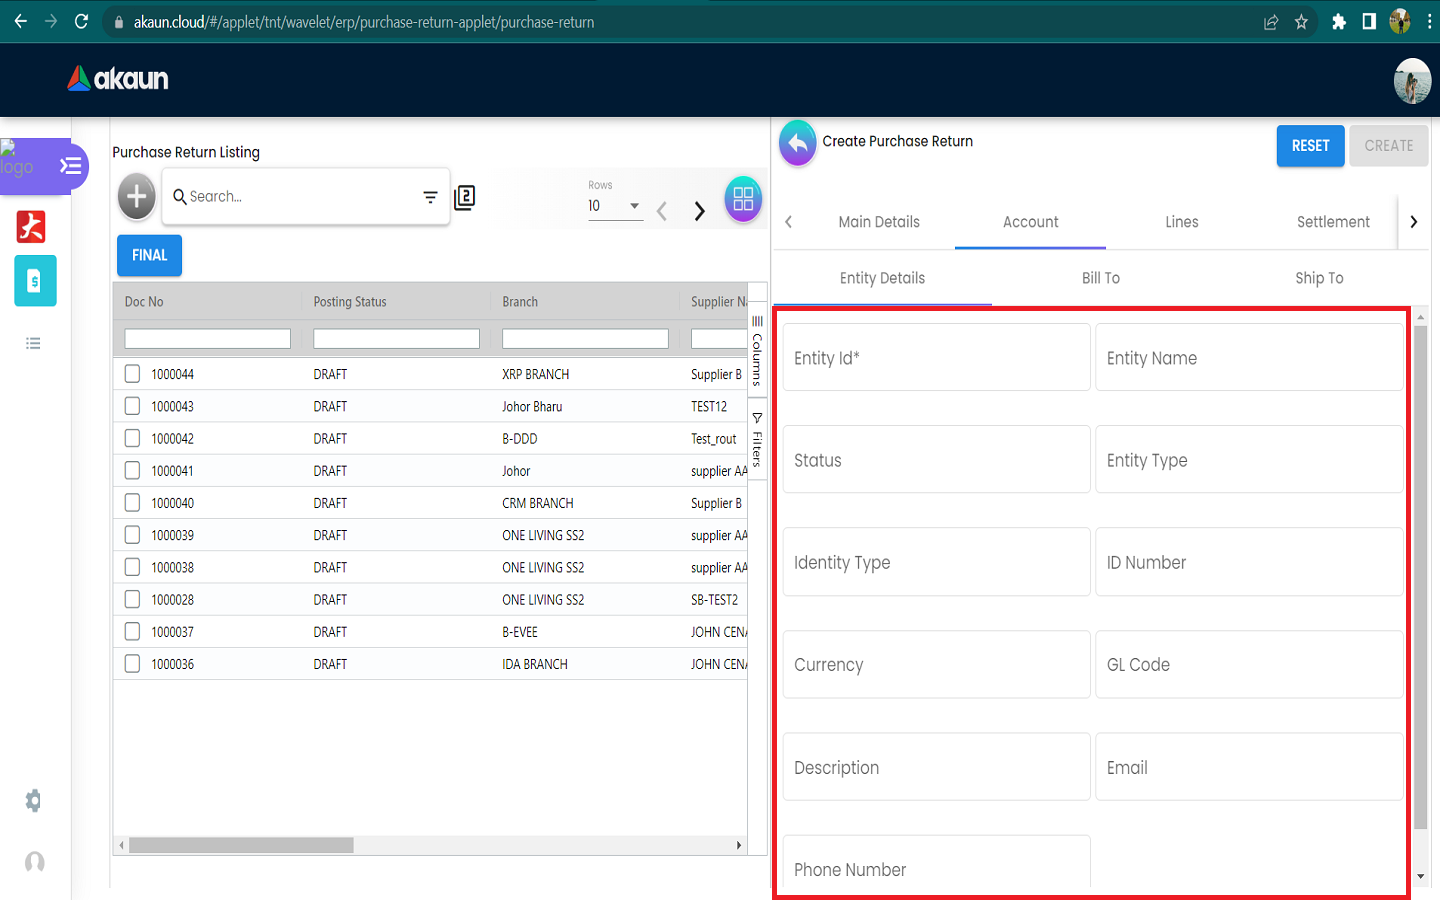Click the document copy icon beside search

point(465,198)
